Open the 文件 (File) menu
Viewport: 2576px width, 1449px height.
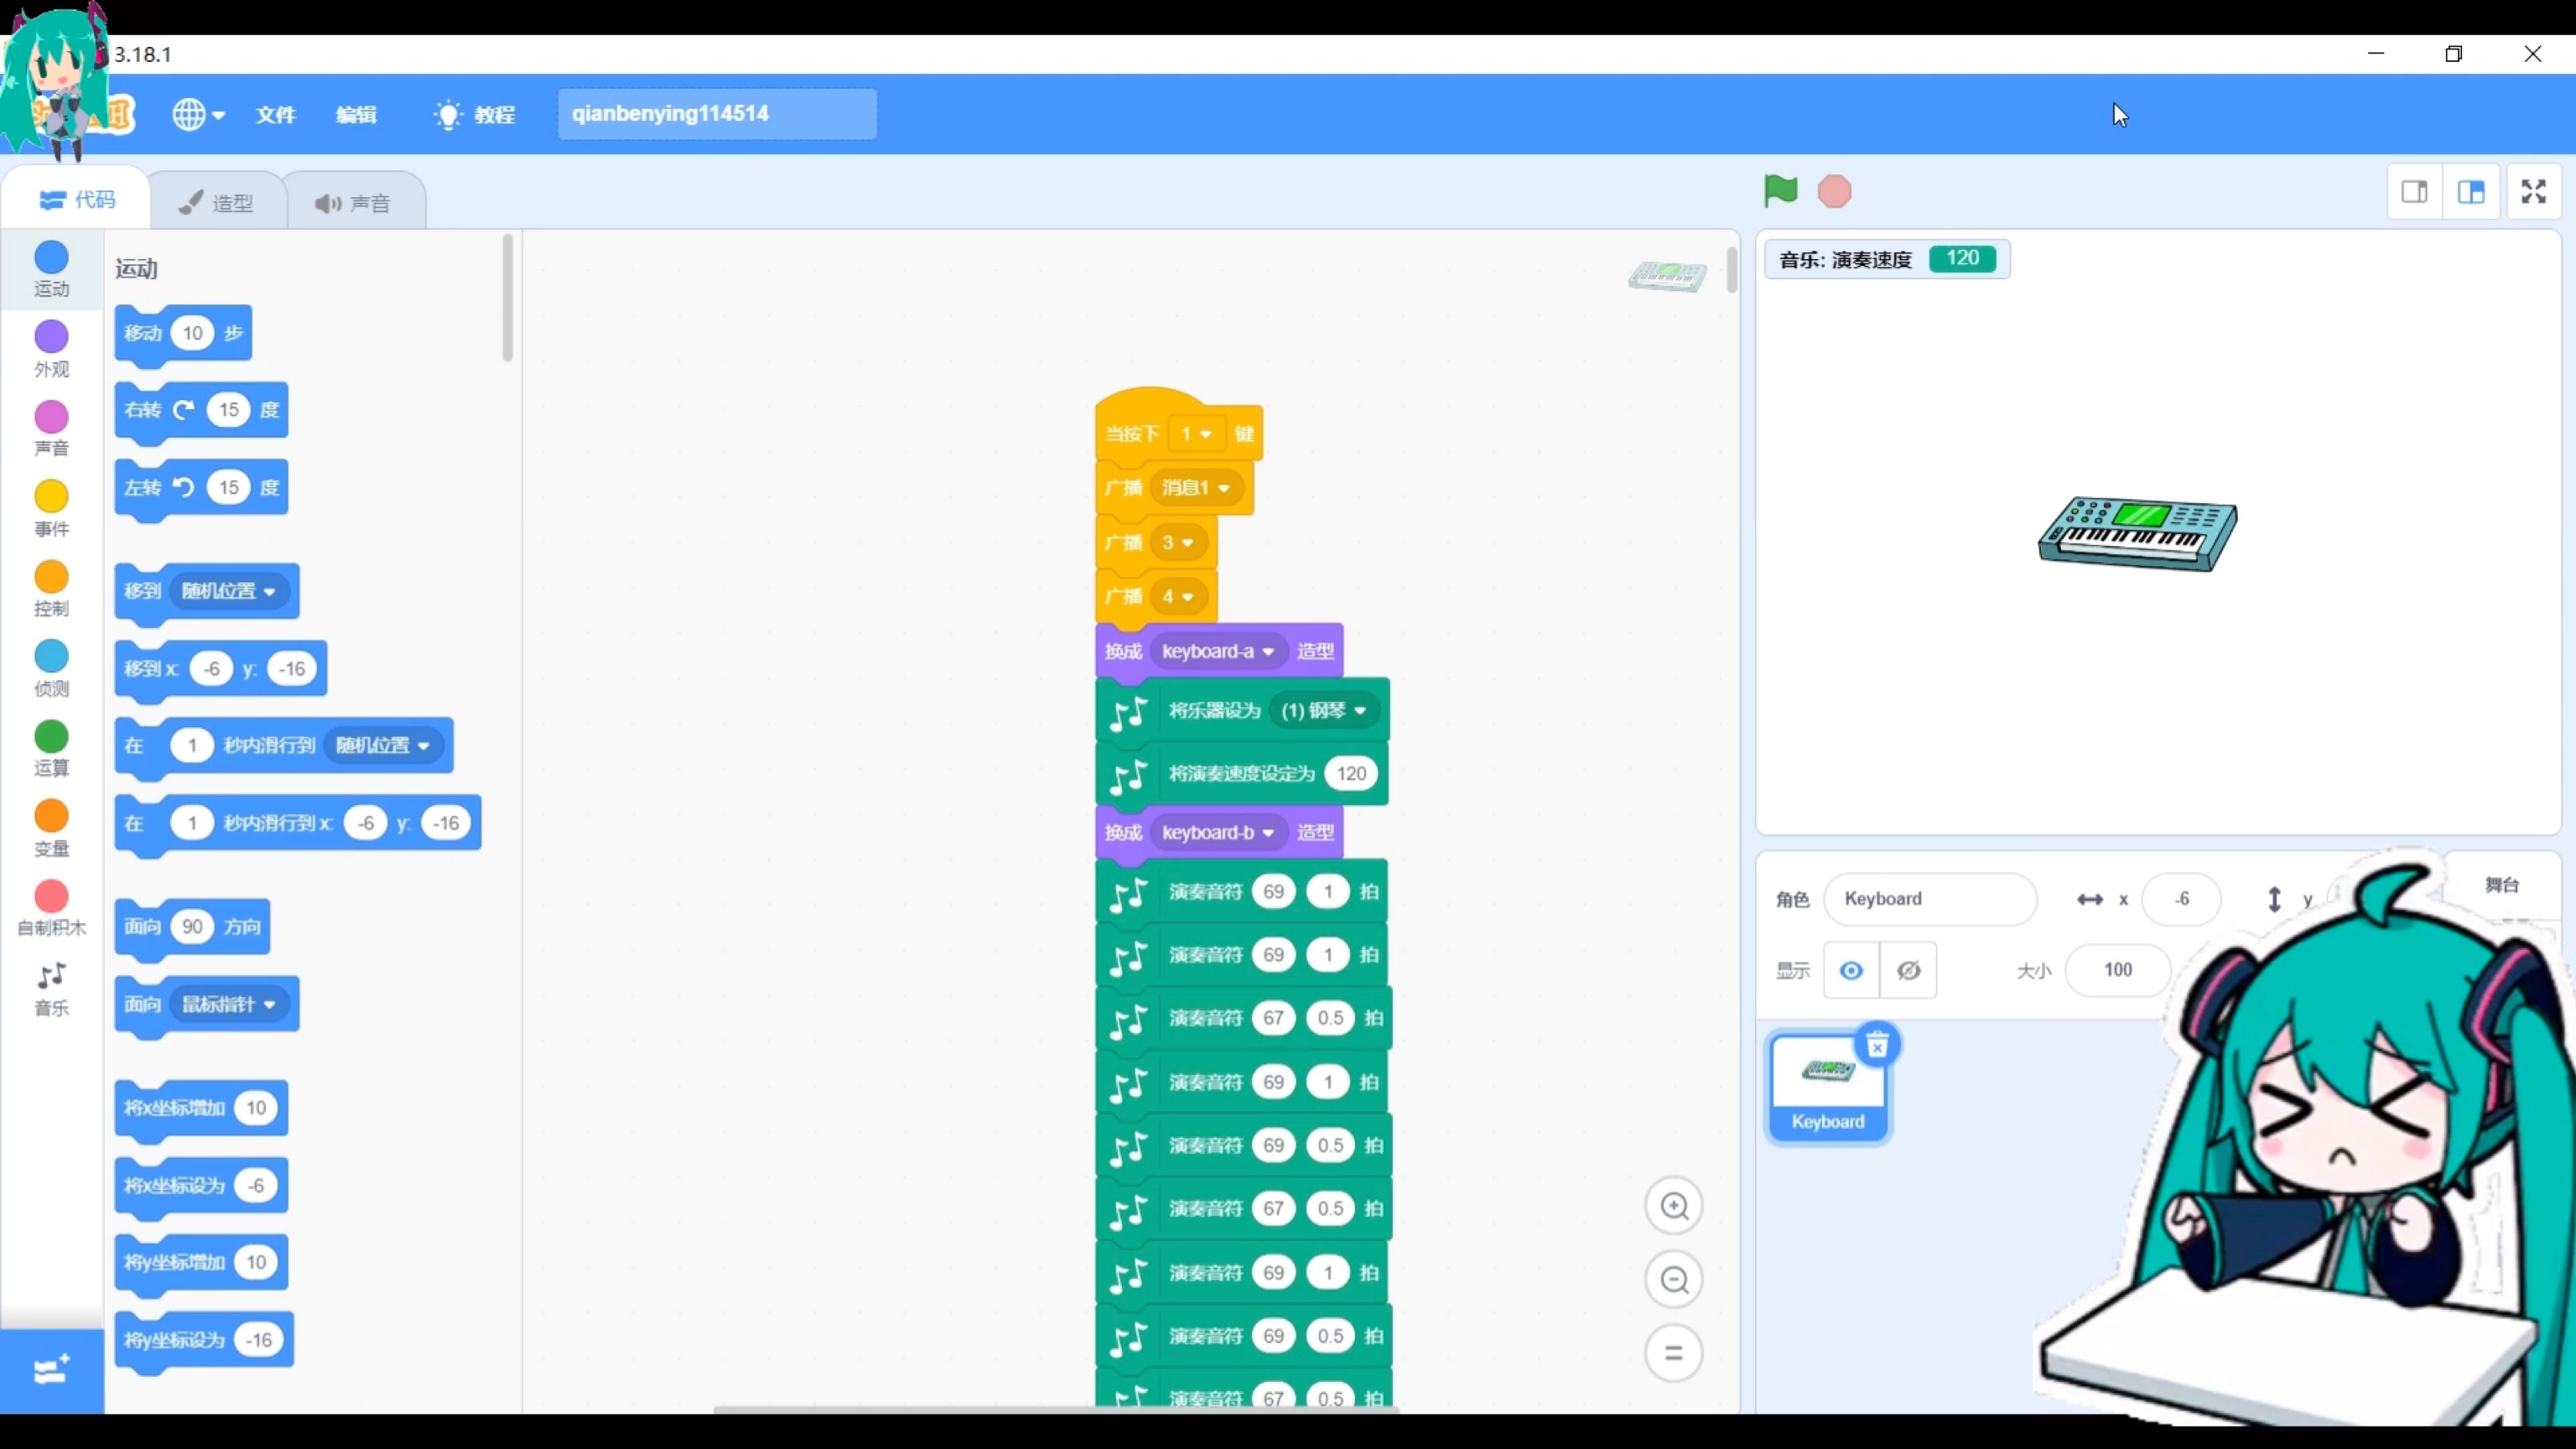pyautogui.click(x=275, y=114)
